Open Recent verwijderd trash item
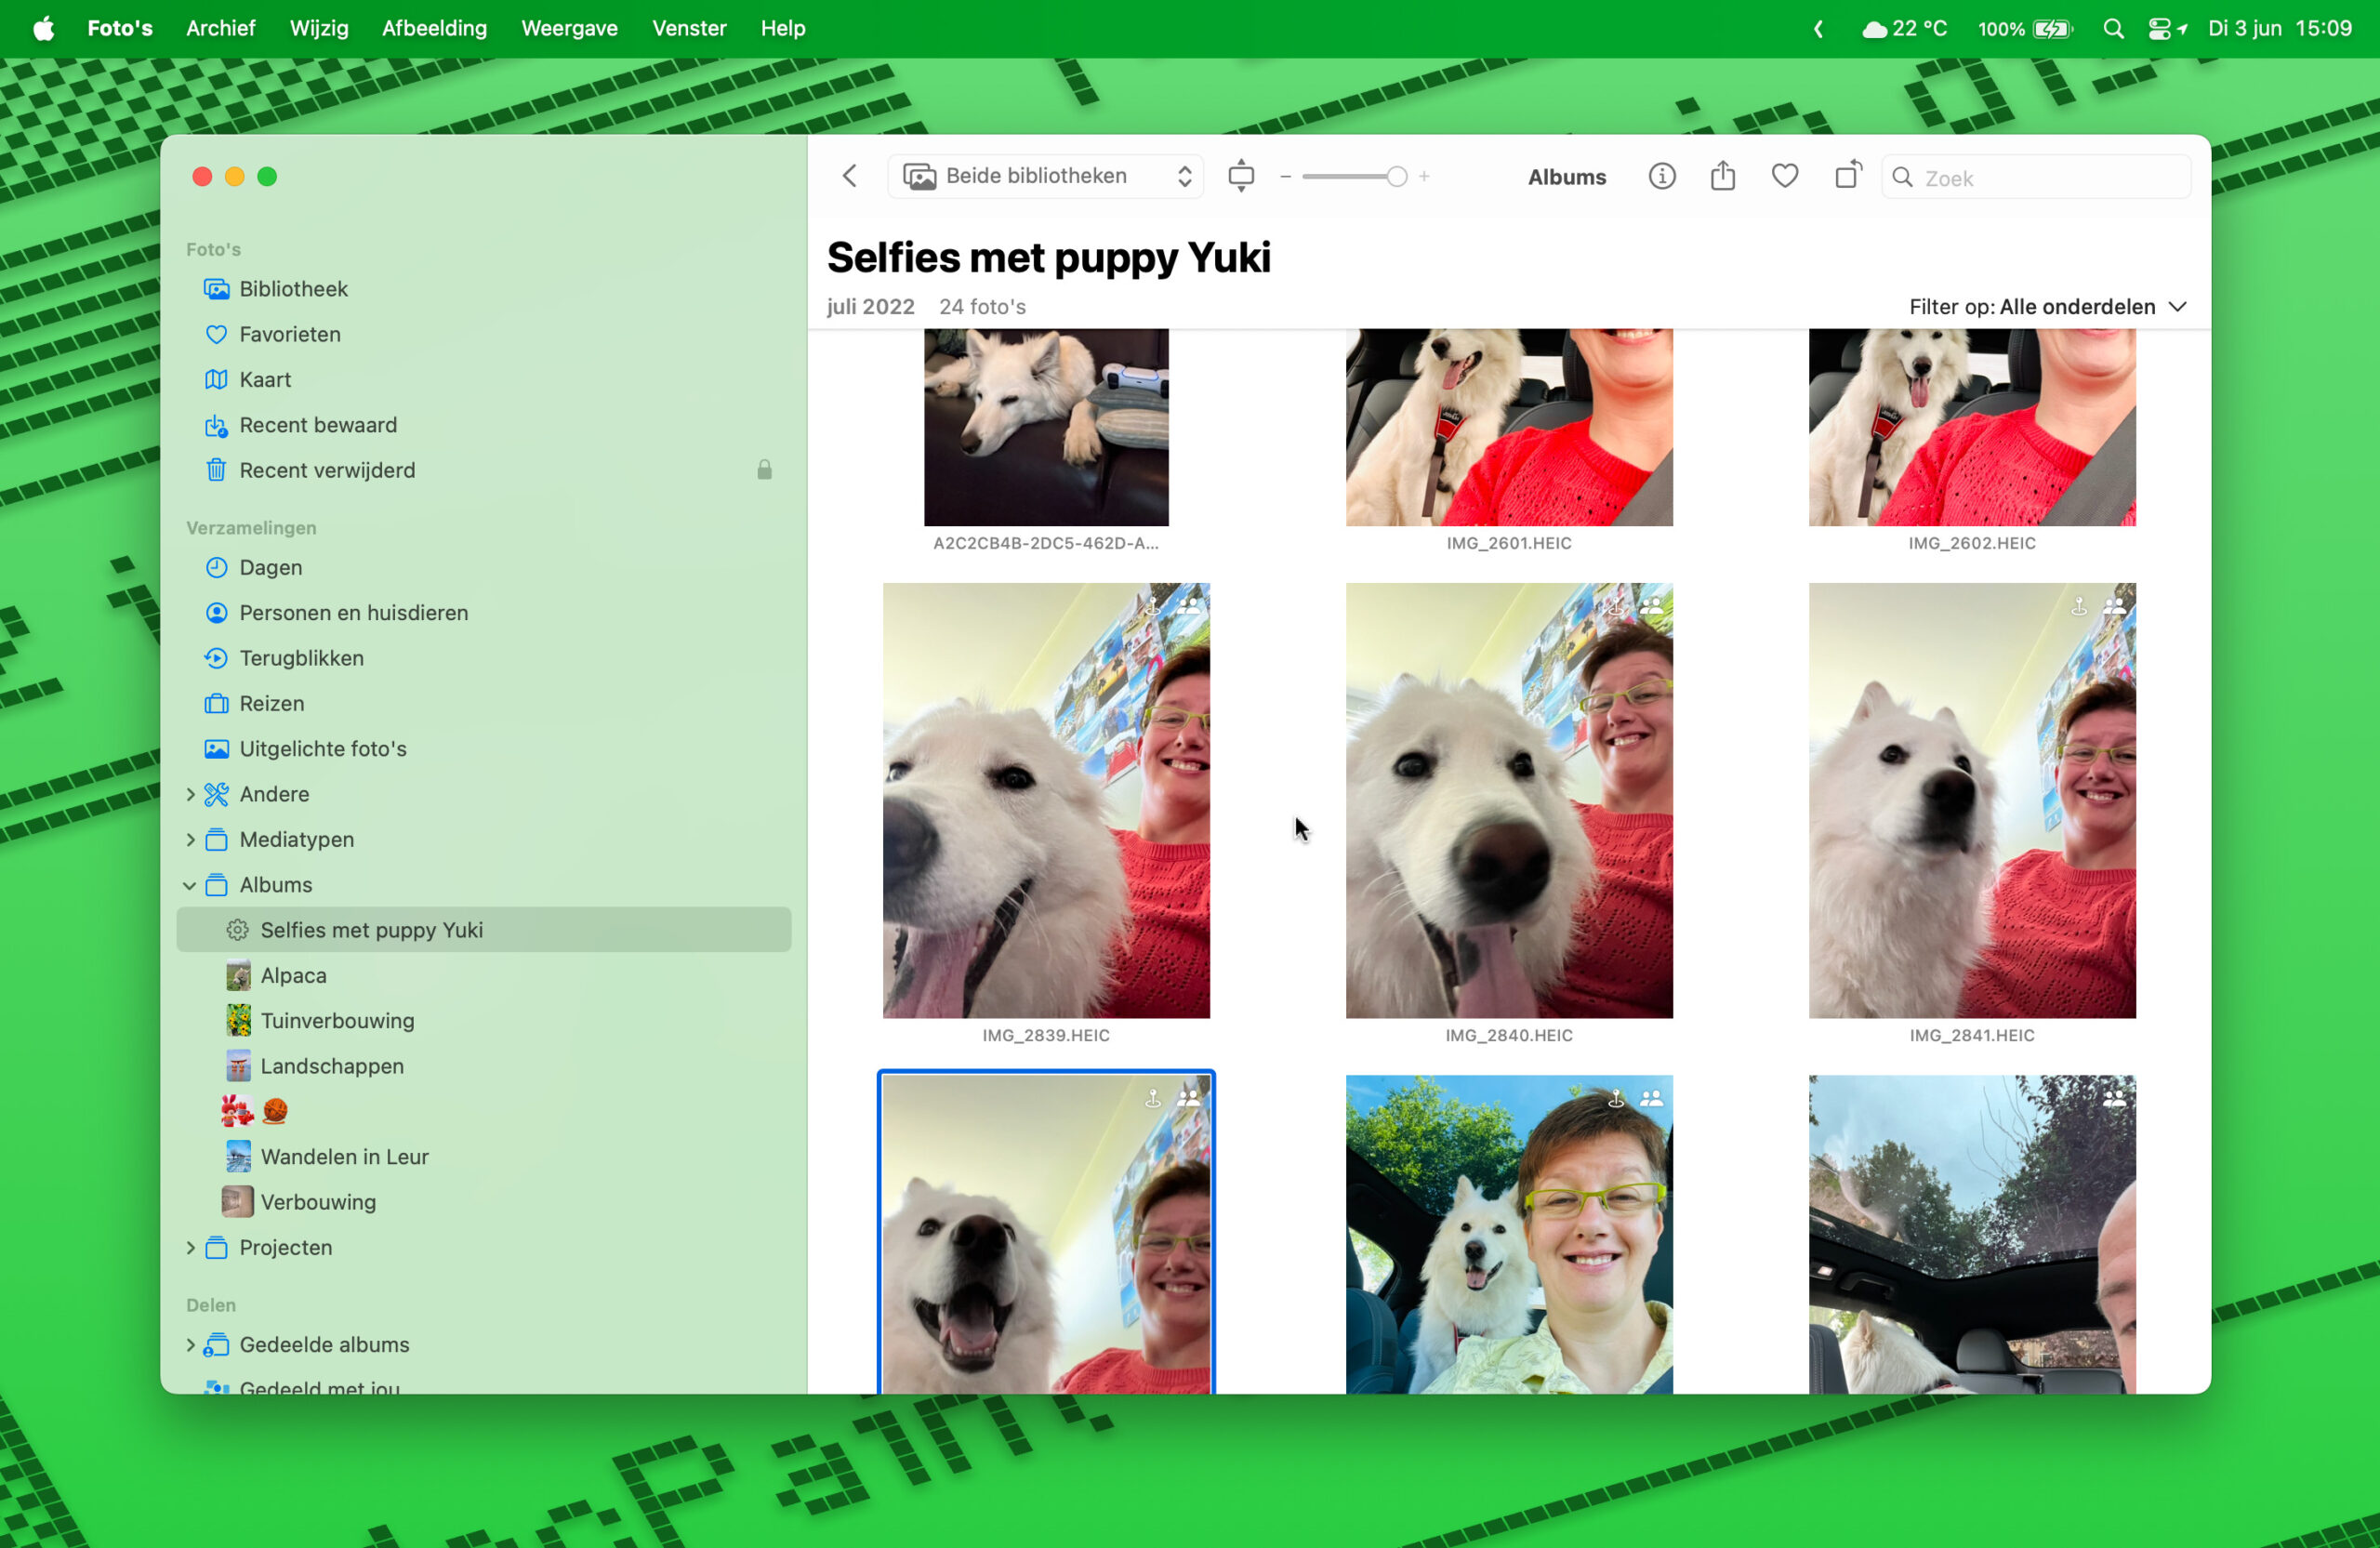The height and width of the screenshot is (1548, 2380). pyautogui.click(x=326, y=470)
